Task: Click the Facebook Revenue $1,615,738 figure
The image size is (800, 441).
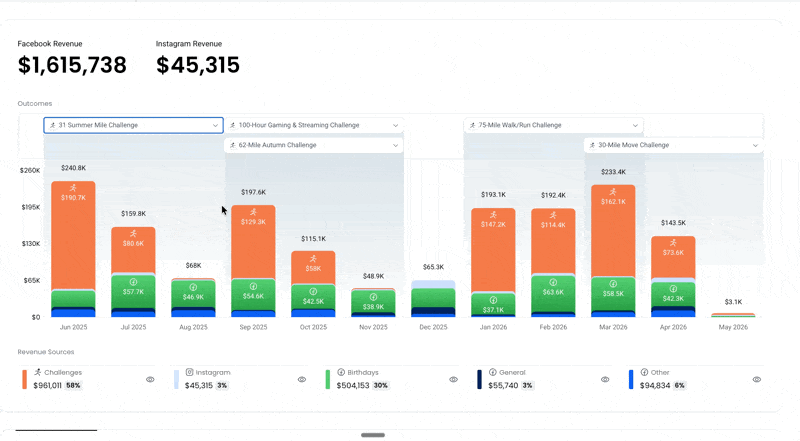Action: 72,65
